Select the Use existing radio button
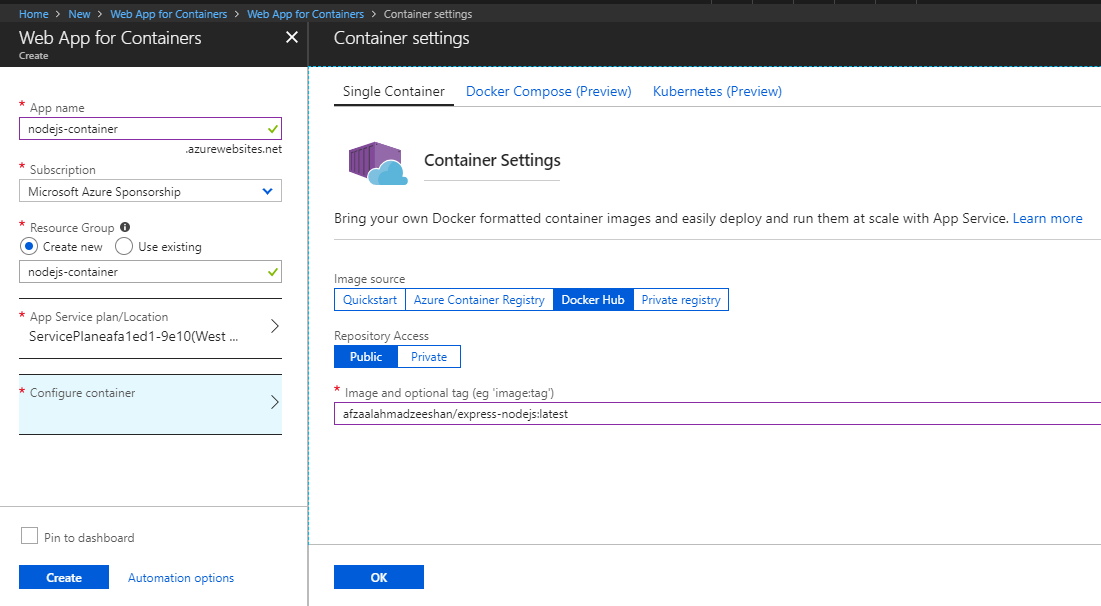1101x606 pixels. coord(124,246)
